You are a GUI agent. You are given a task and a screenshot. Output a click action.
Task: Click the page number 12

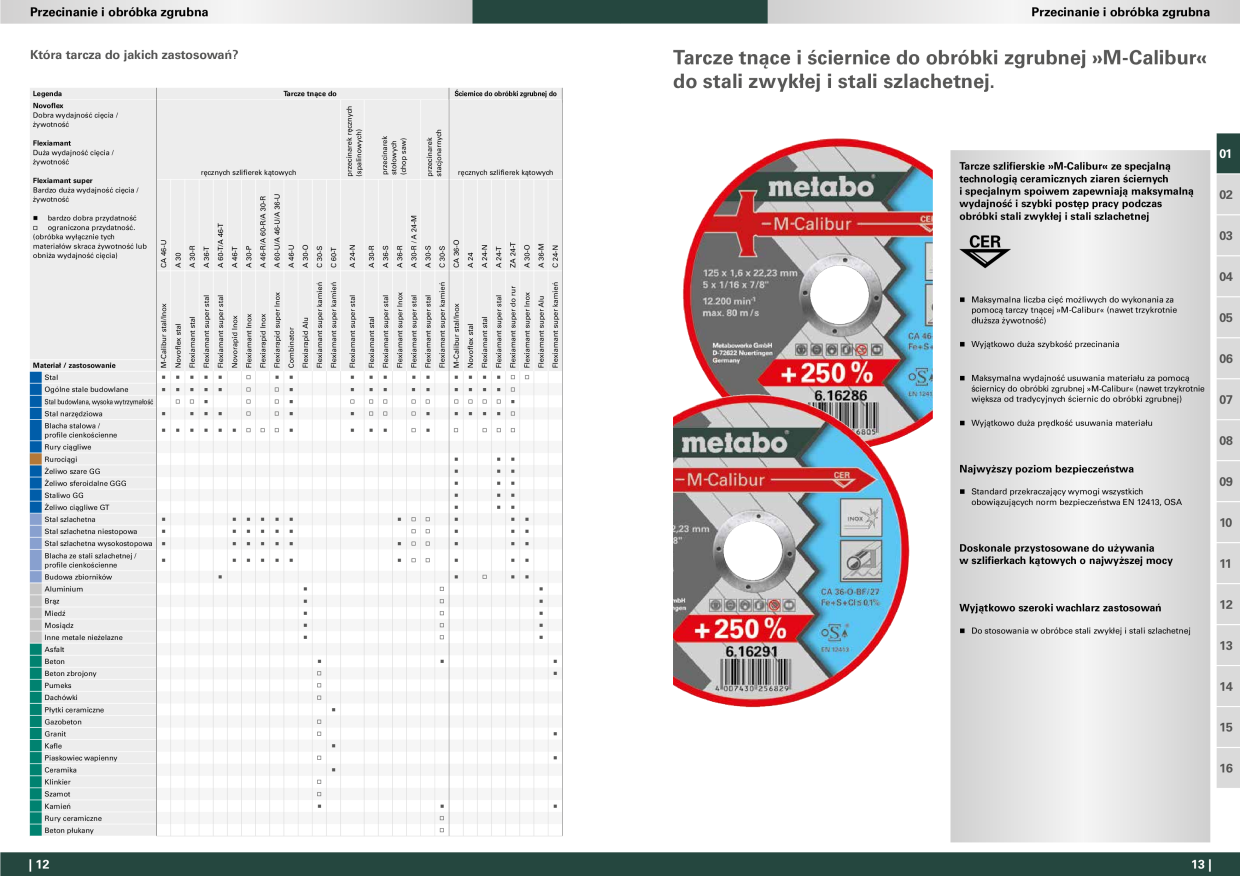click(40, 865)
